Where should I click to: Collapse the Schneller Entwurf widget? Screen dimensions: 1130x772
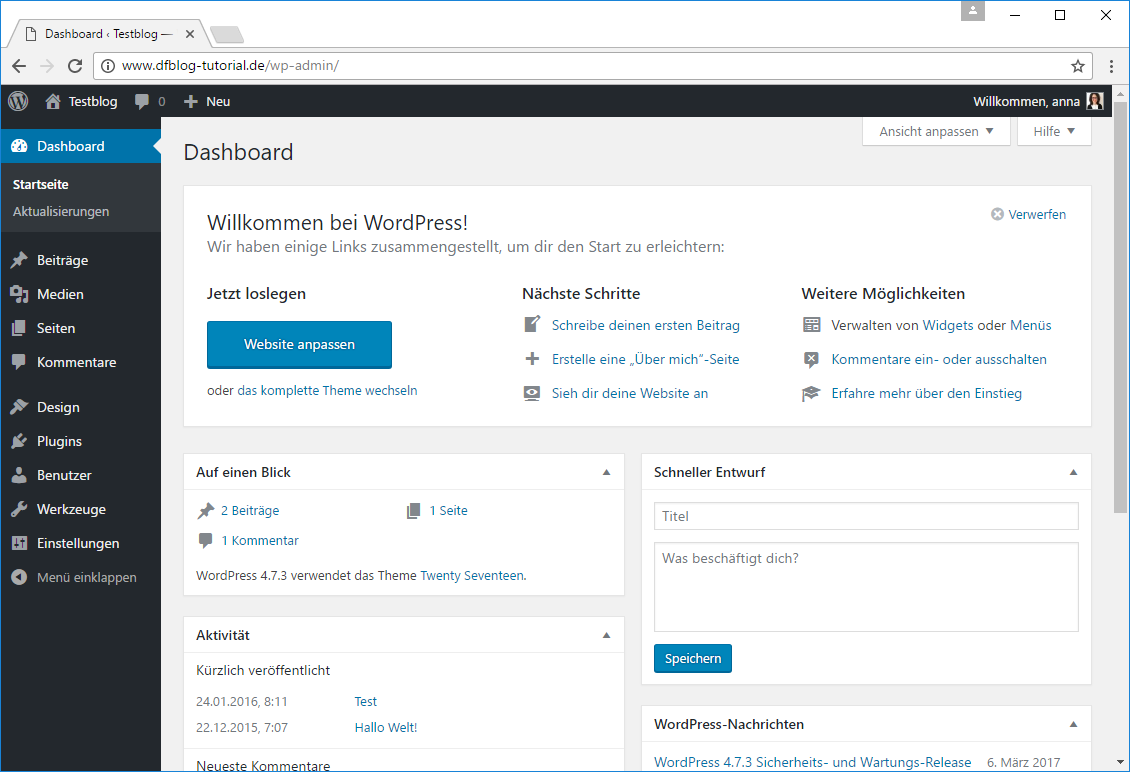(1073, 472)
